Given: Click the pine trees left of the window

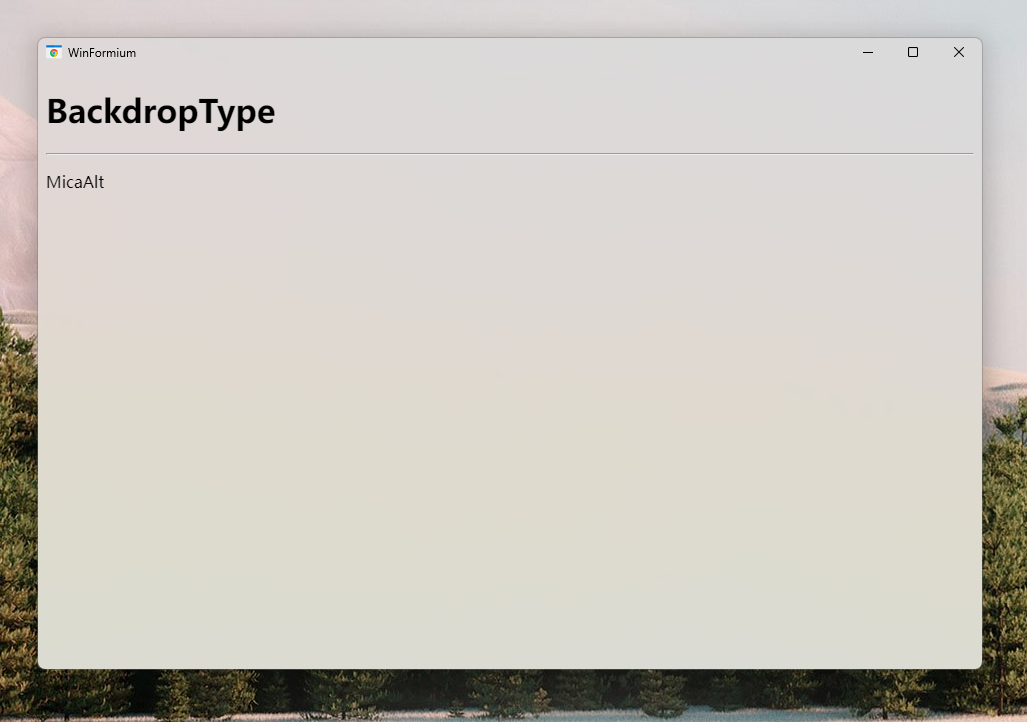Looking at the screenshot, I should pyautogui.click(x=17, y=500).
